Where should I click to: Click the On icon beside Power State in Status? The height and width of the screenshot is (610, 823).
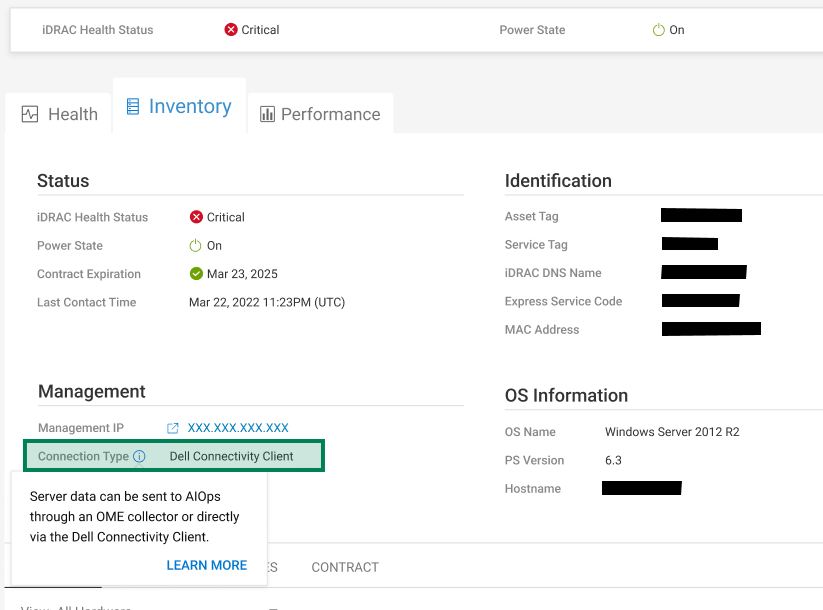click(197, 245)
